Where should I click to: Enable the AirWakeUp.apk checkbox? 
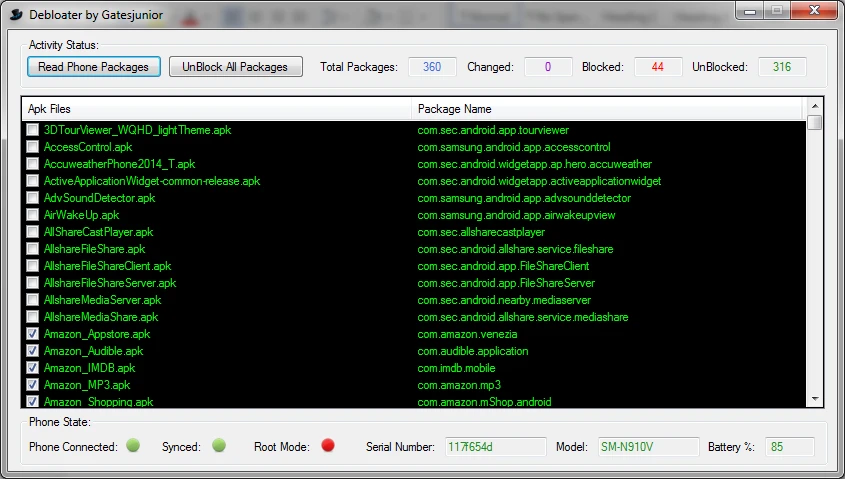pos(33,215)
